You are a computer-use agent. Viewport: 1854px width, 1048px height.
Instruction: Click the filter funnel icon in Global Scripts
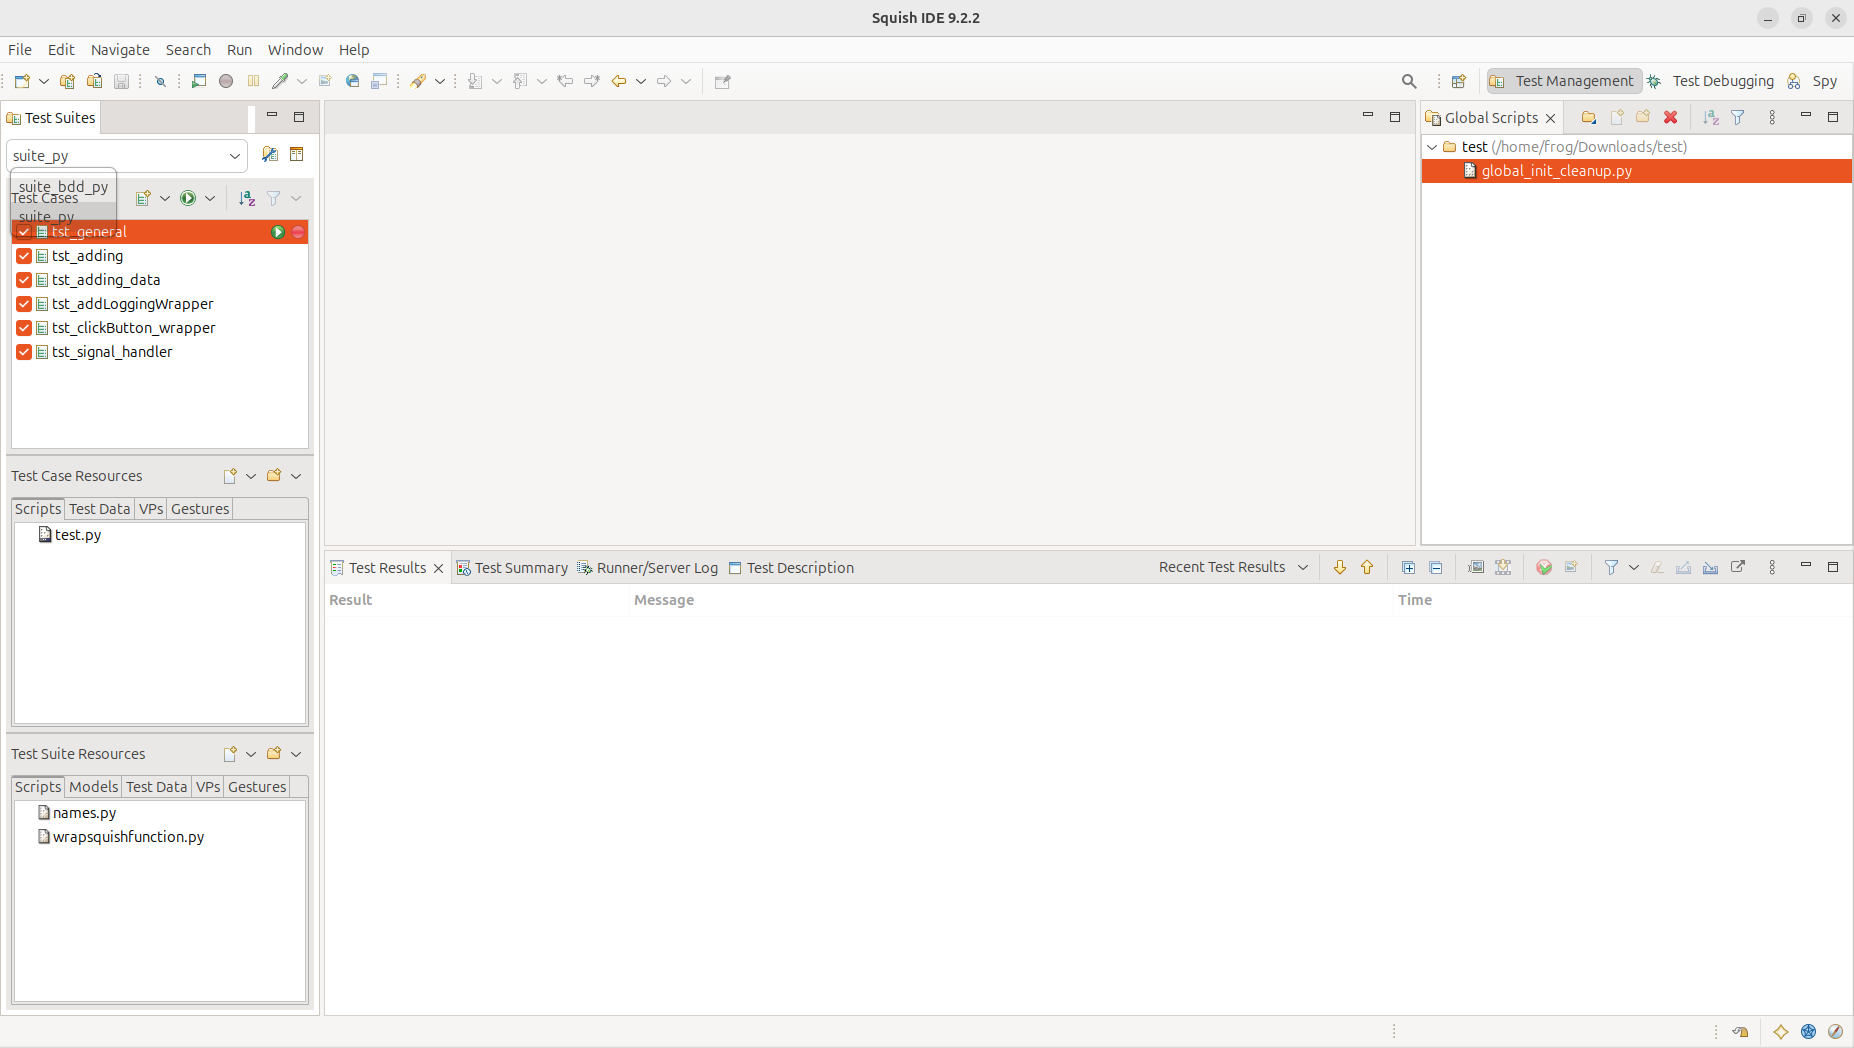(x=1738, y=117)
